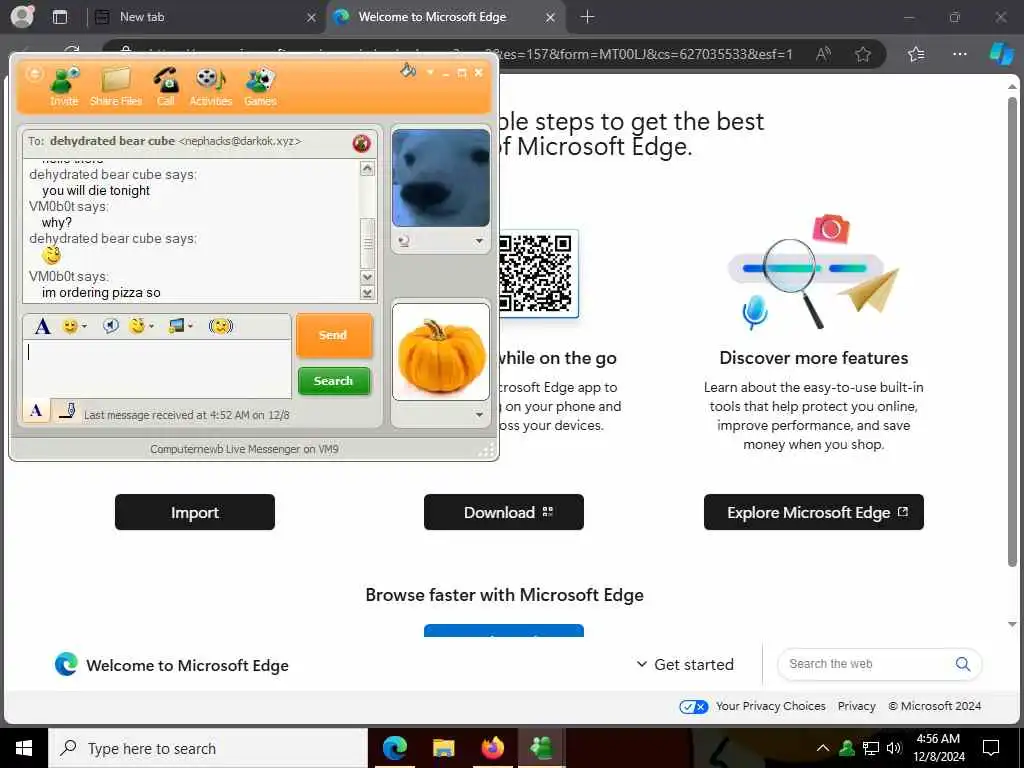Open a new browser tab with plus

(x=587, y=17)
